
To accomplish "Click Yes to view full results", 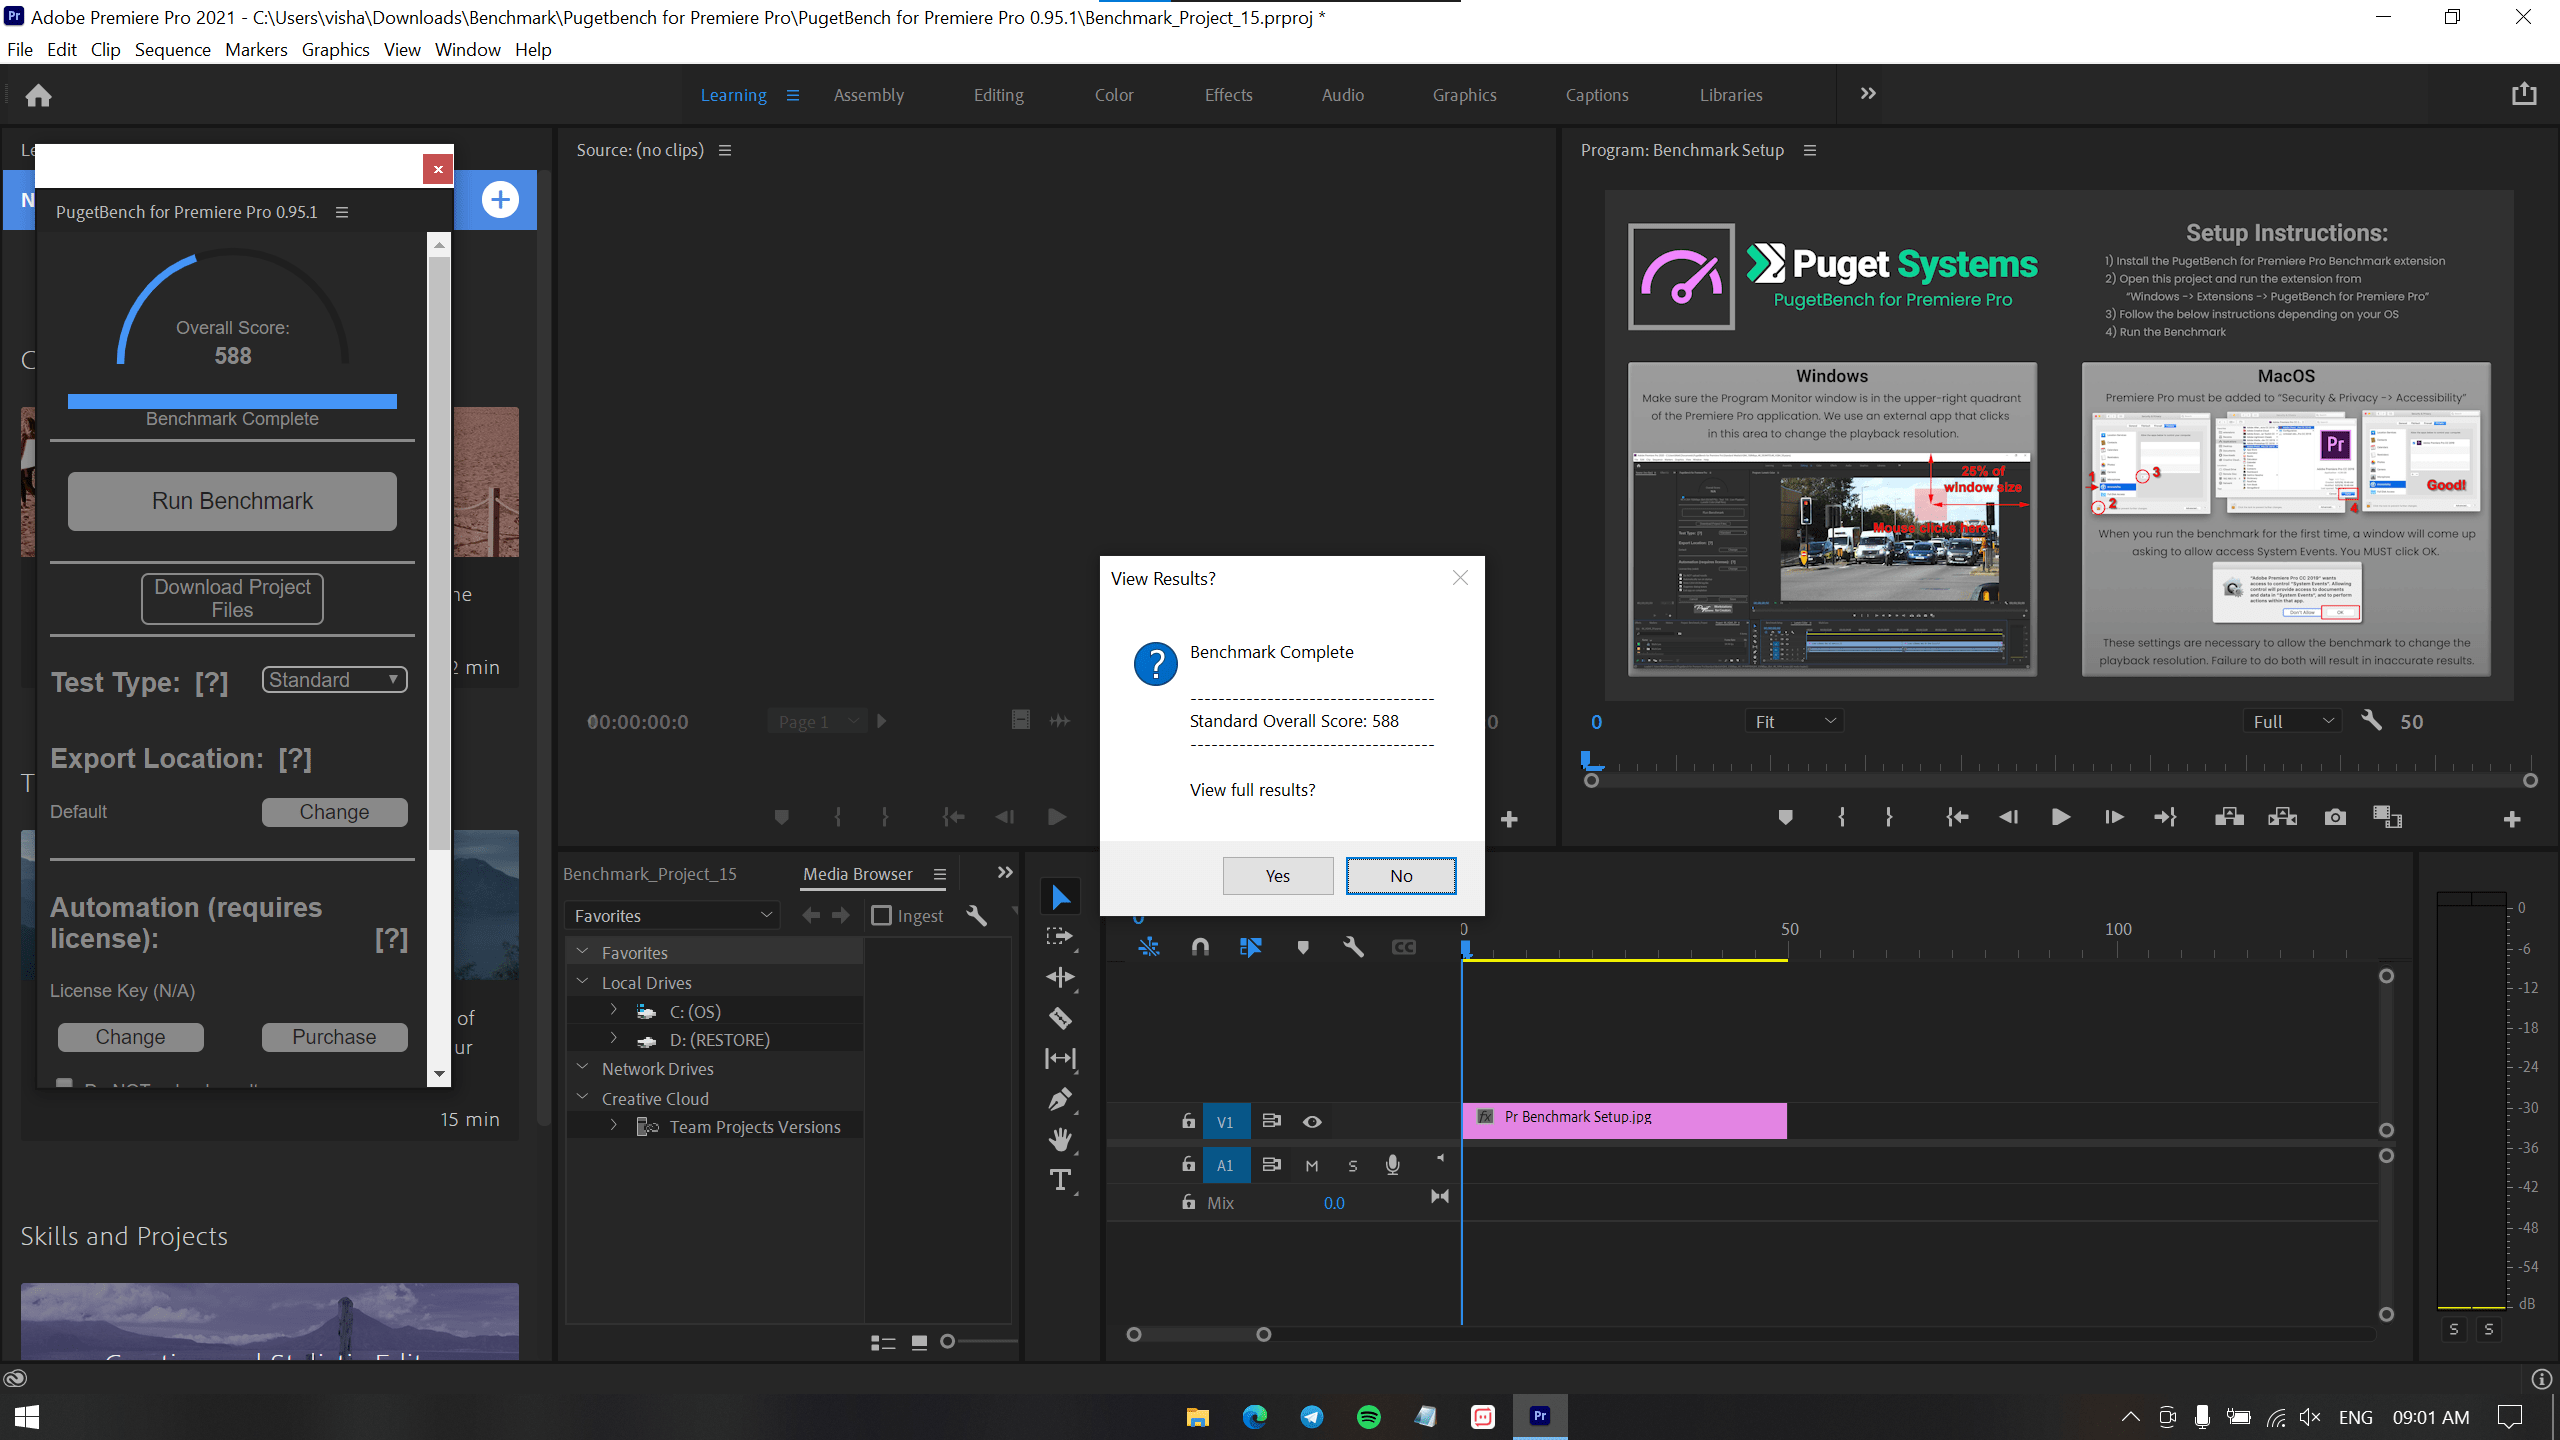I will click(1277, 875).
